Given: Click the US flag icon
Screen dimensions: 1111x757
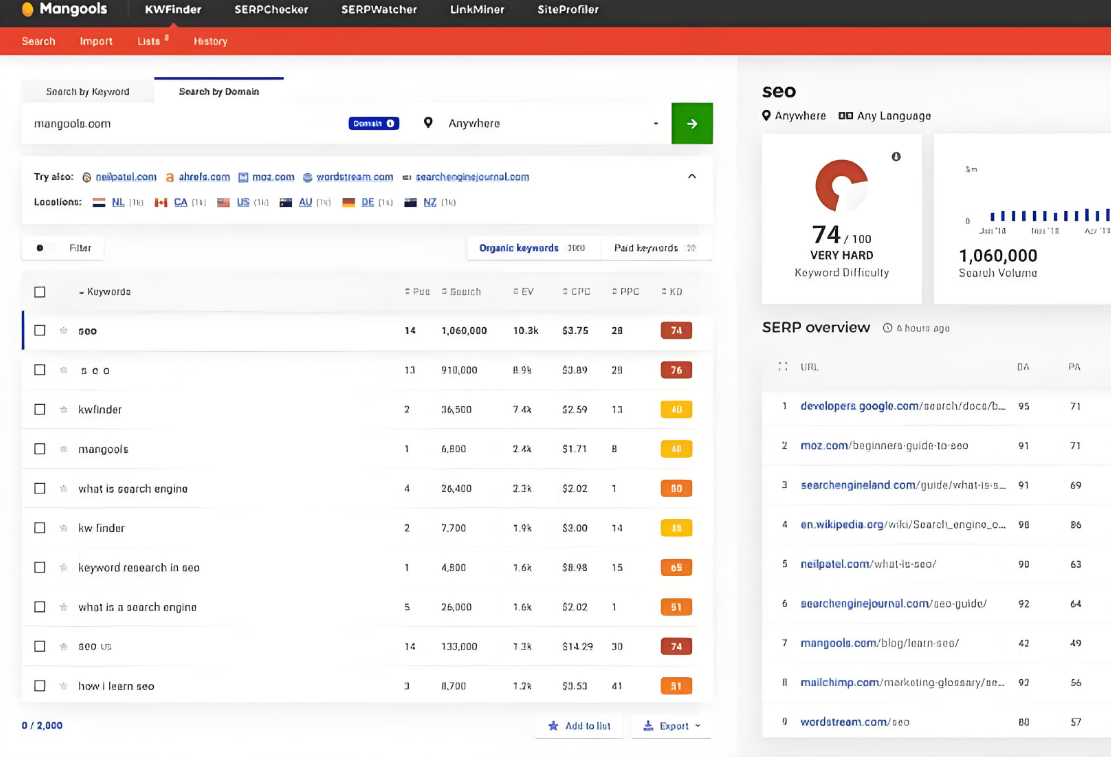Looking at the screenshot, I should (223, 203).
